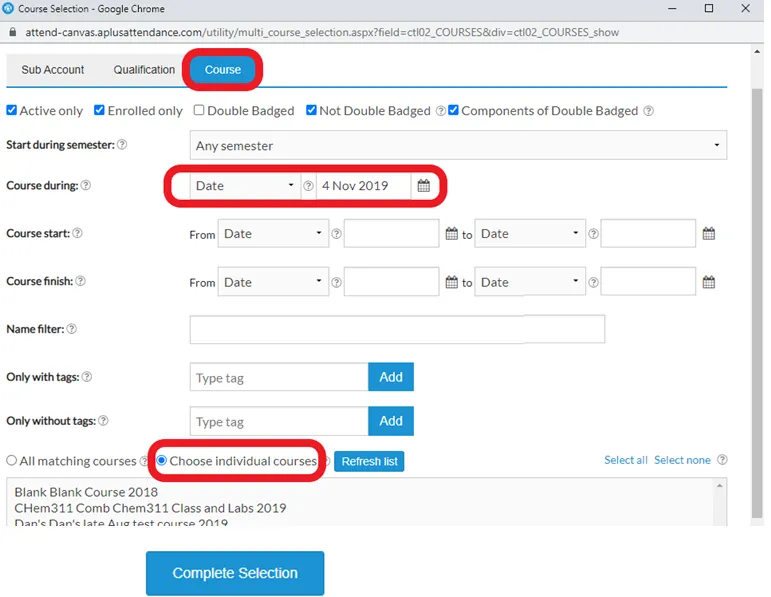Click Add button for Only with tags
The height and width of the screenshot is (597, 771).
click(391, 377)
